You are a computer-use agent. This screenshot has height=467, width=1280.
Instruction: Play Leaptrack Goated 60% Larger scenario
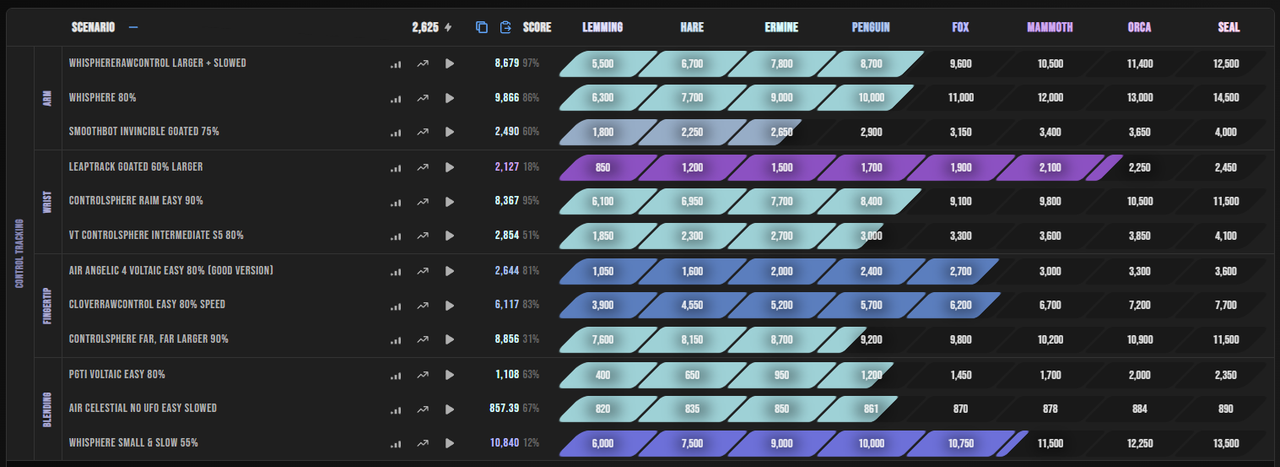(x=449, y=167)
